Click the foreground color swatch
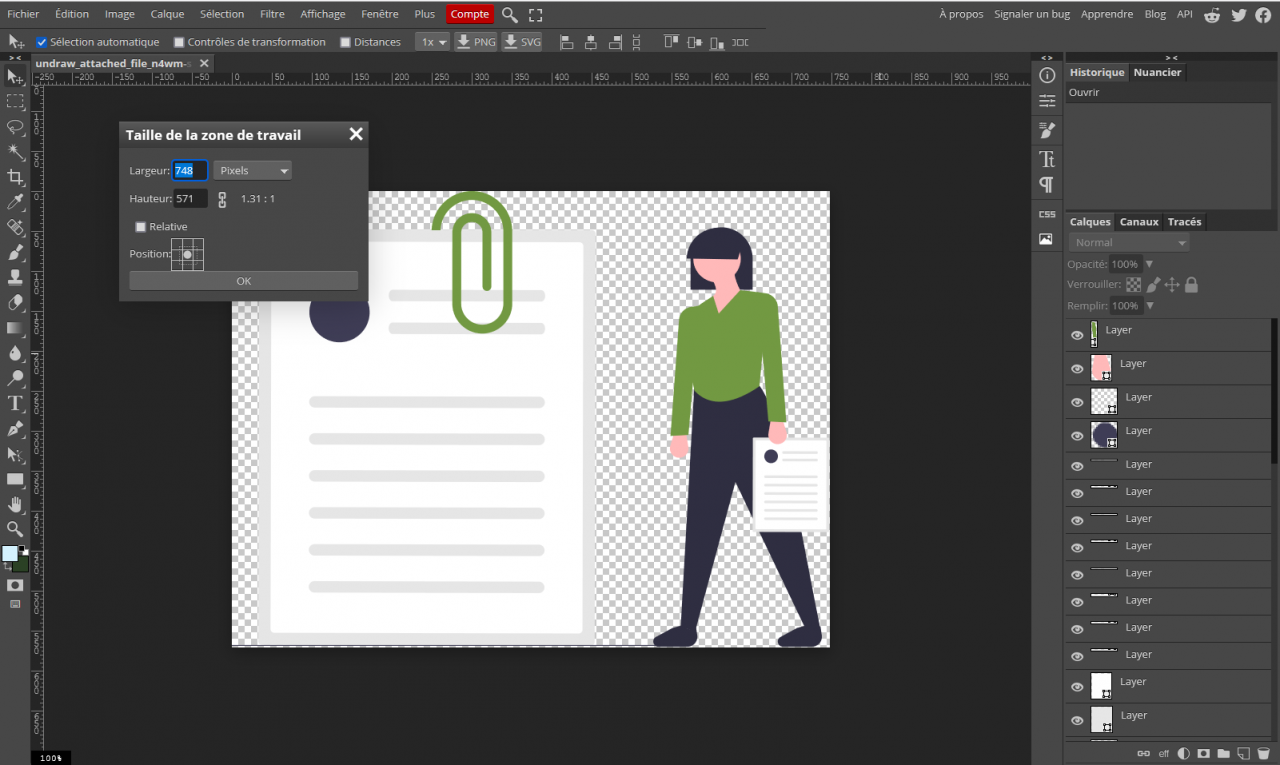The width and height of the screenshot is (1280, 765). (x=10, y=553)
